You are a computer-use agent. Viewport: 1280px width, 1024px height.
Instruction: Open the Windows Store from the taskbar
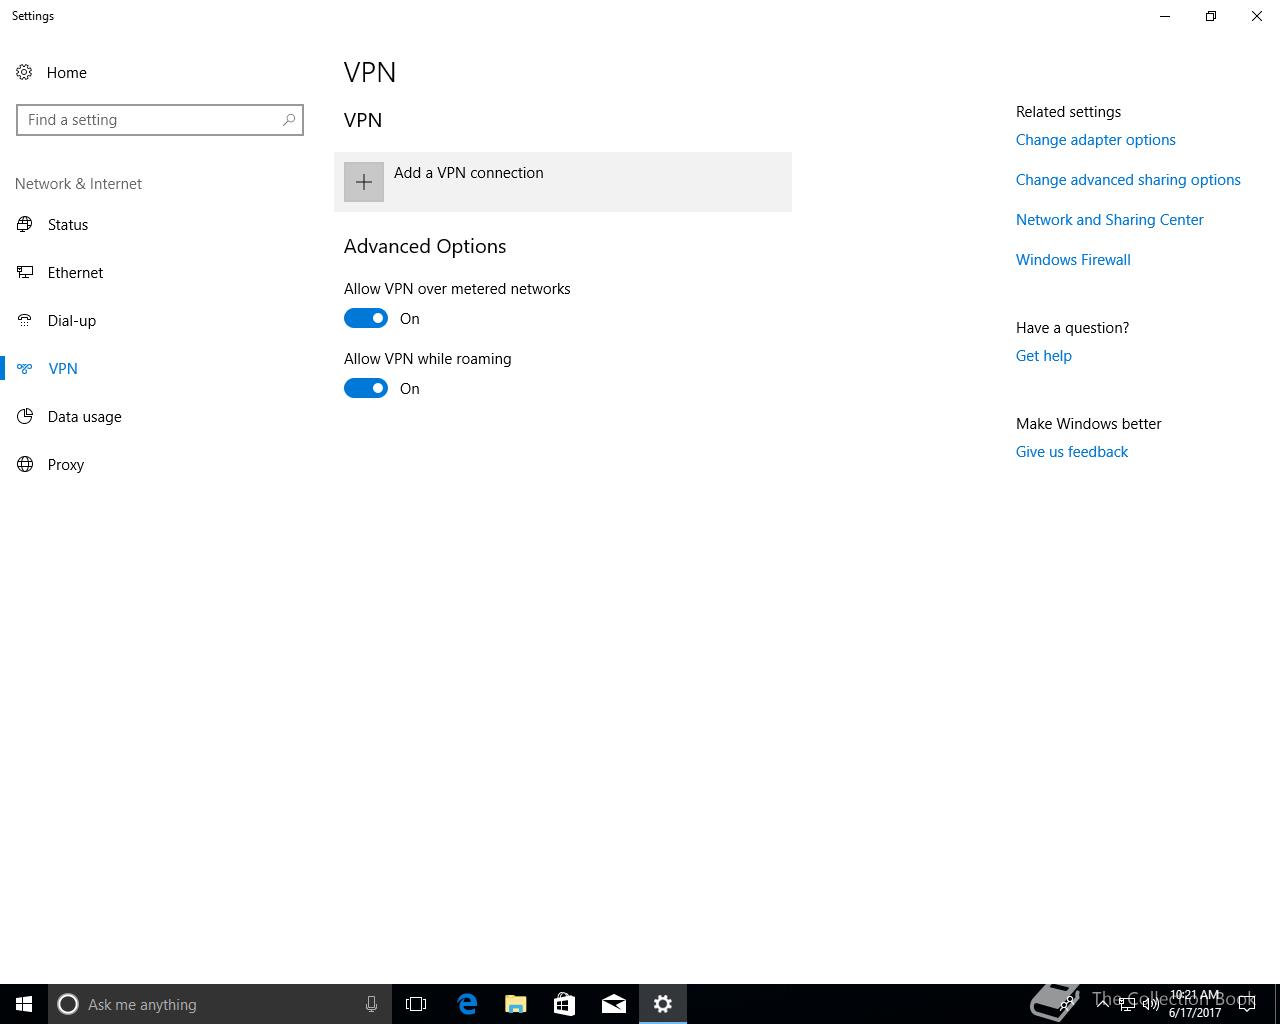[564, 1004]
